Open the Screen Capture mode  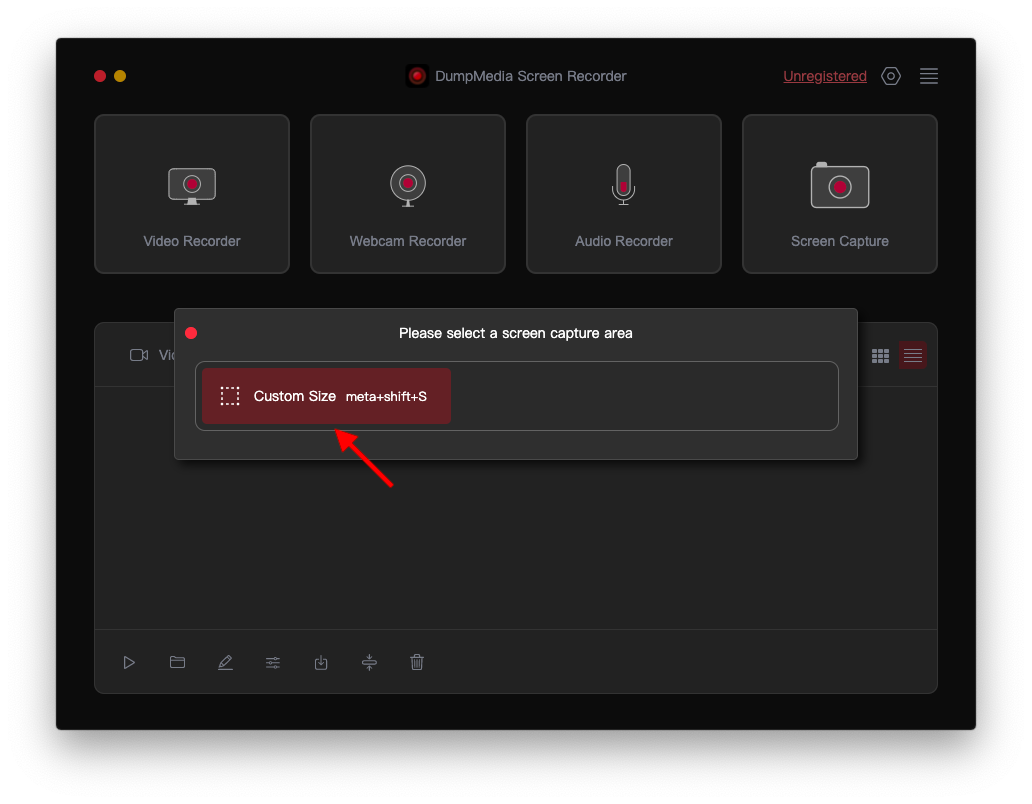[x=839, y=193]
